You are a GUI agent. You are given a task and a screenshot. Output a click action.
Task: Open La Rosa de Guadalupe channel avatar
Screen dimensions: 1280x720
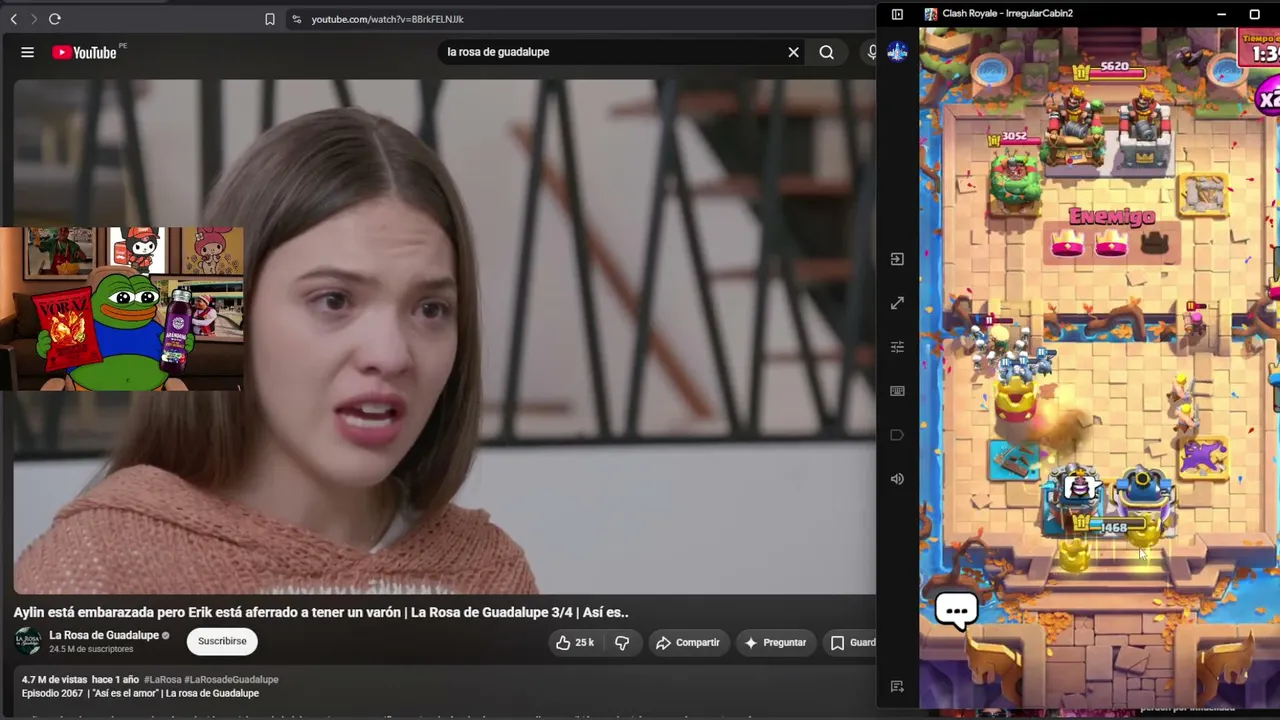28,641
